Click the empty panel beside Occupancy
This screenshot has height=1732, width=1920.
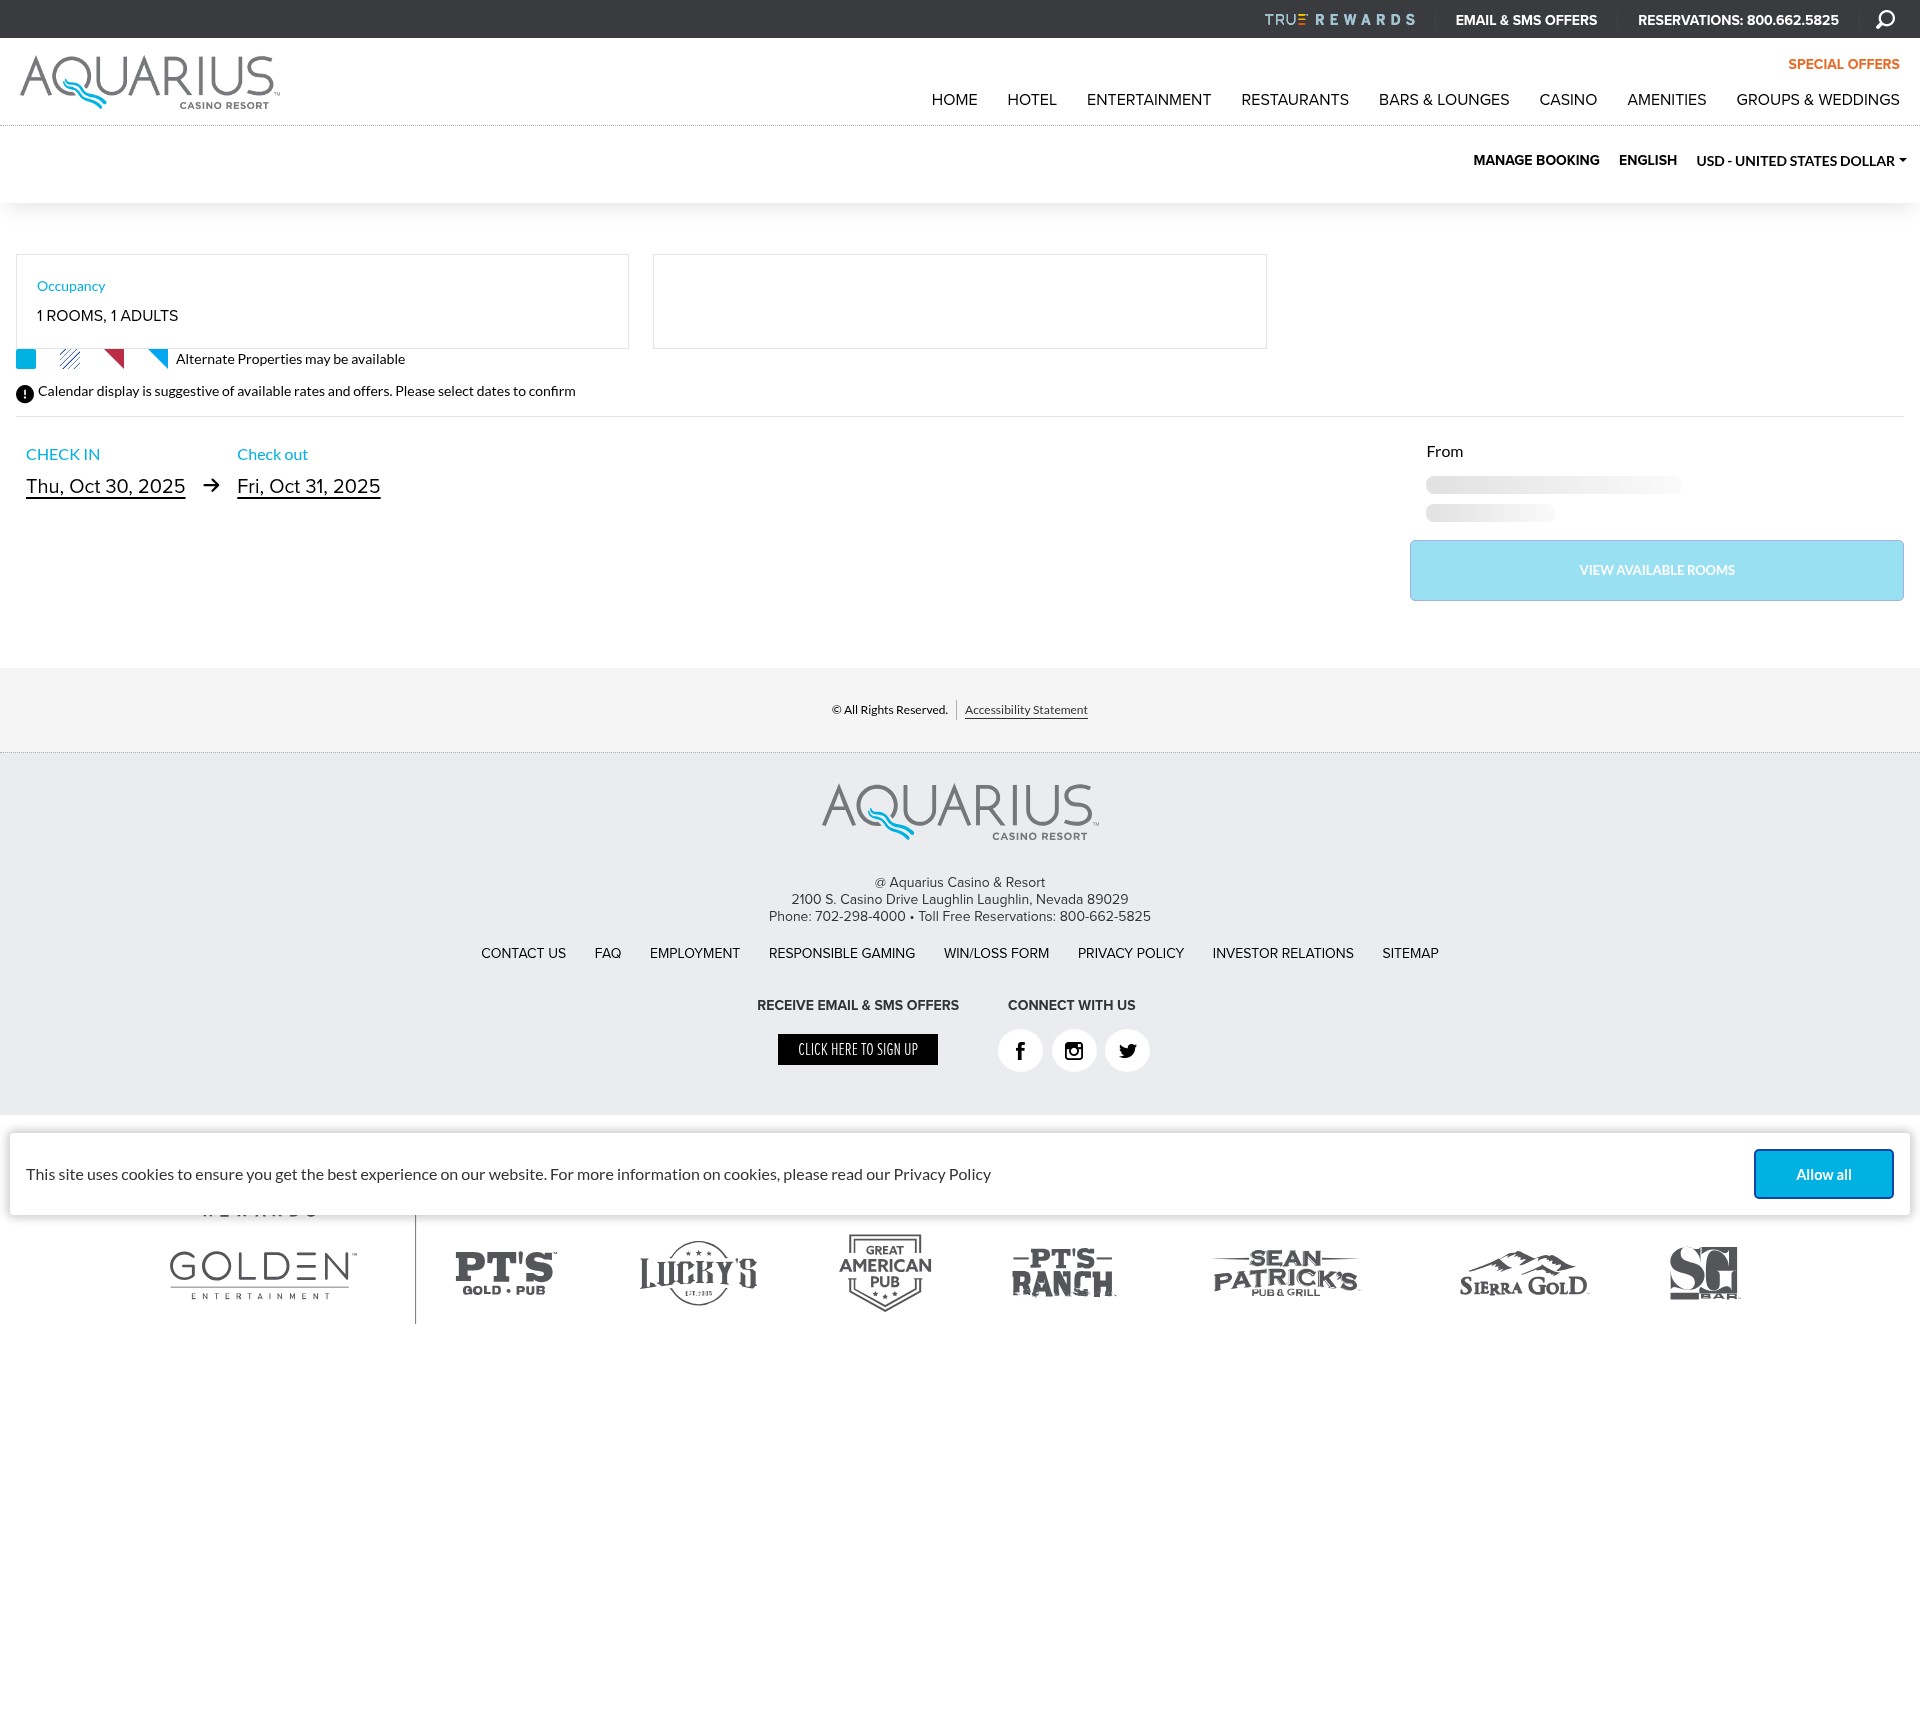(960, 301)
